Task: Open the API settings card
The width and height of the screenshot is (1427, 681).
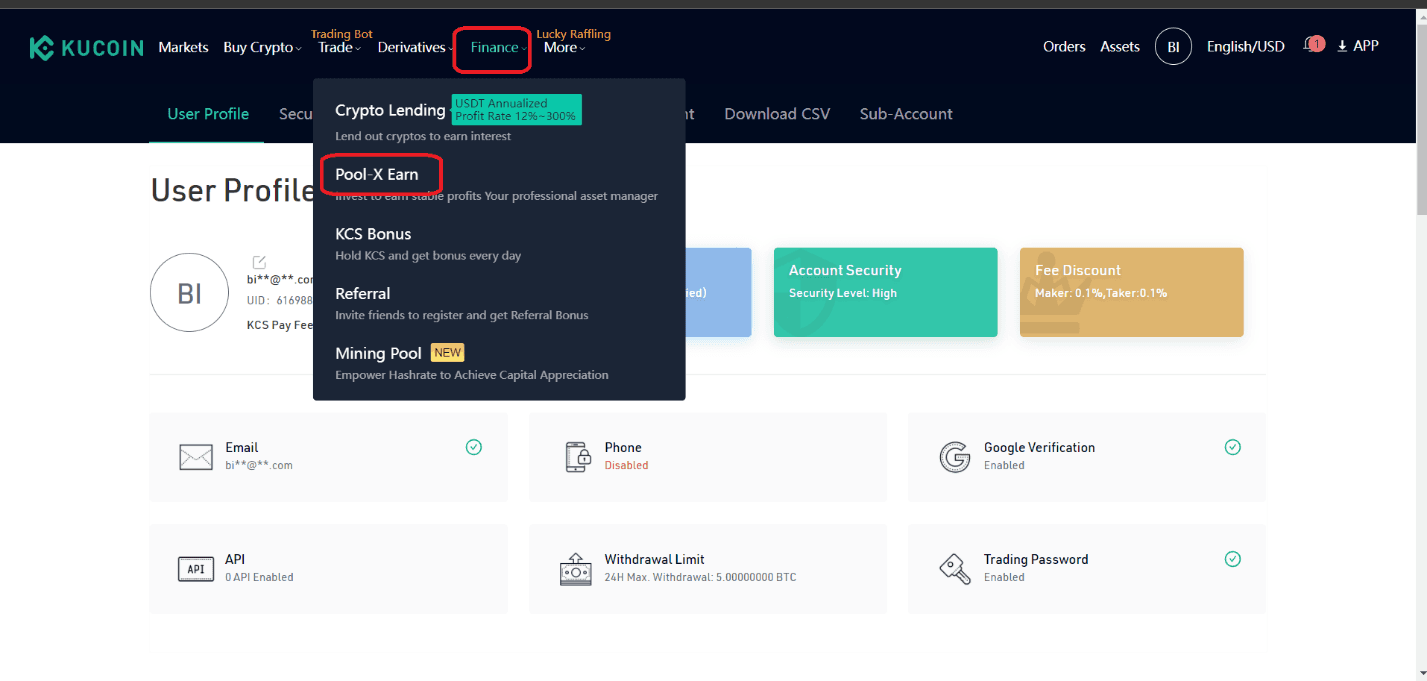Action: pyautogui.click(x=328, y=569)
